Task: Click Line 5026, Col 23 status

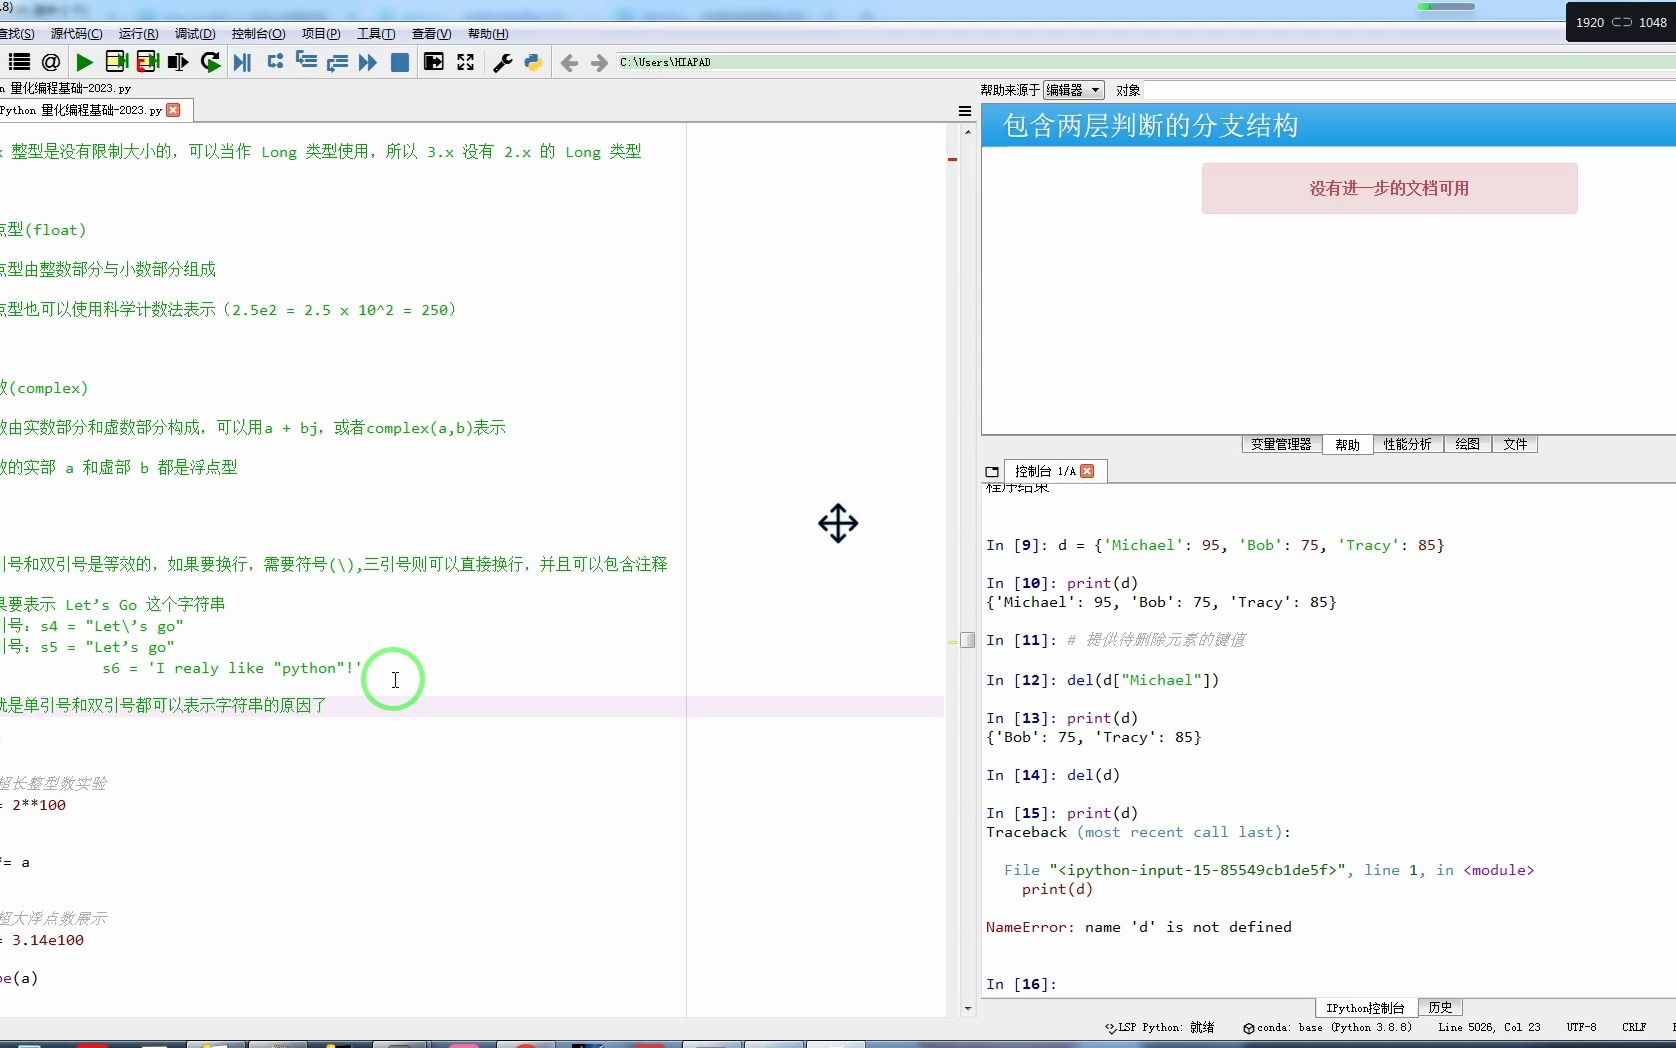Action: point(1489,1028)
